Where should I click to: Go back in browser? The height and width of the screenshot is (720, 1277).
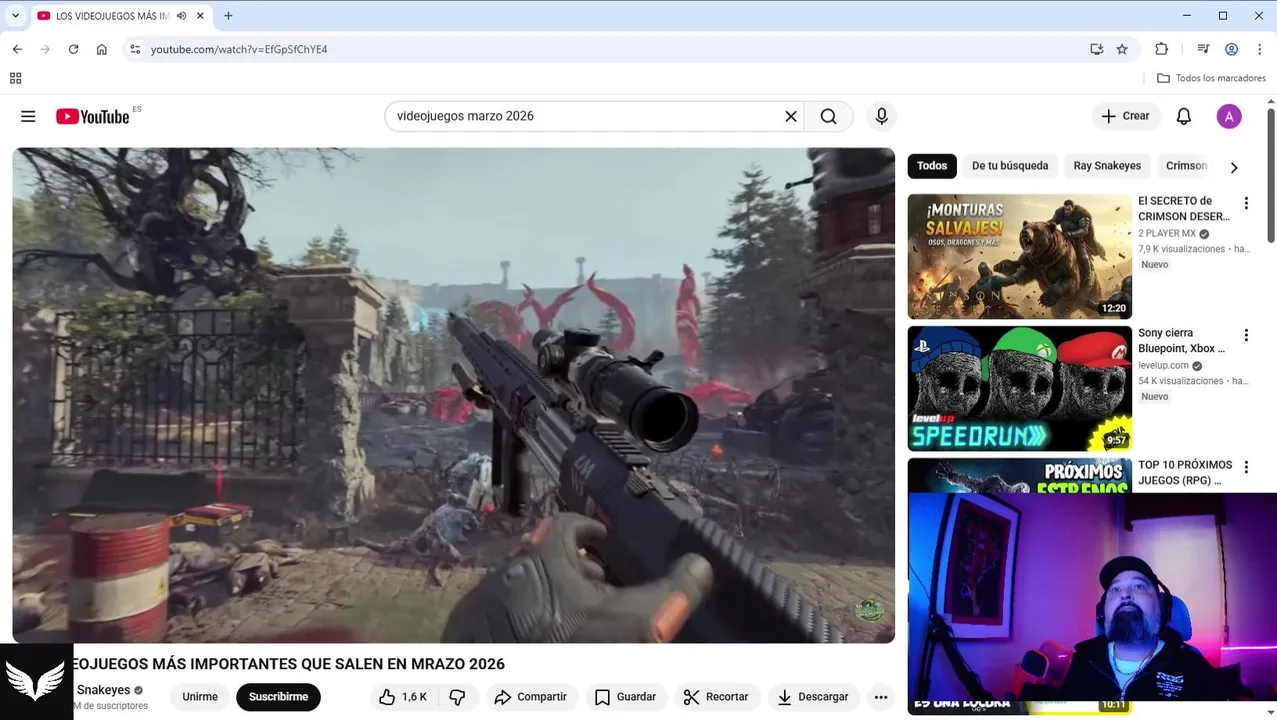coord(17,49)
